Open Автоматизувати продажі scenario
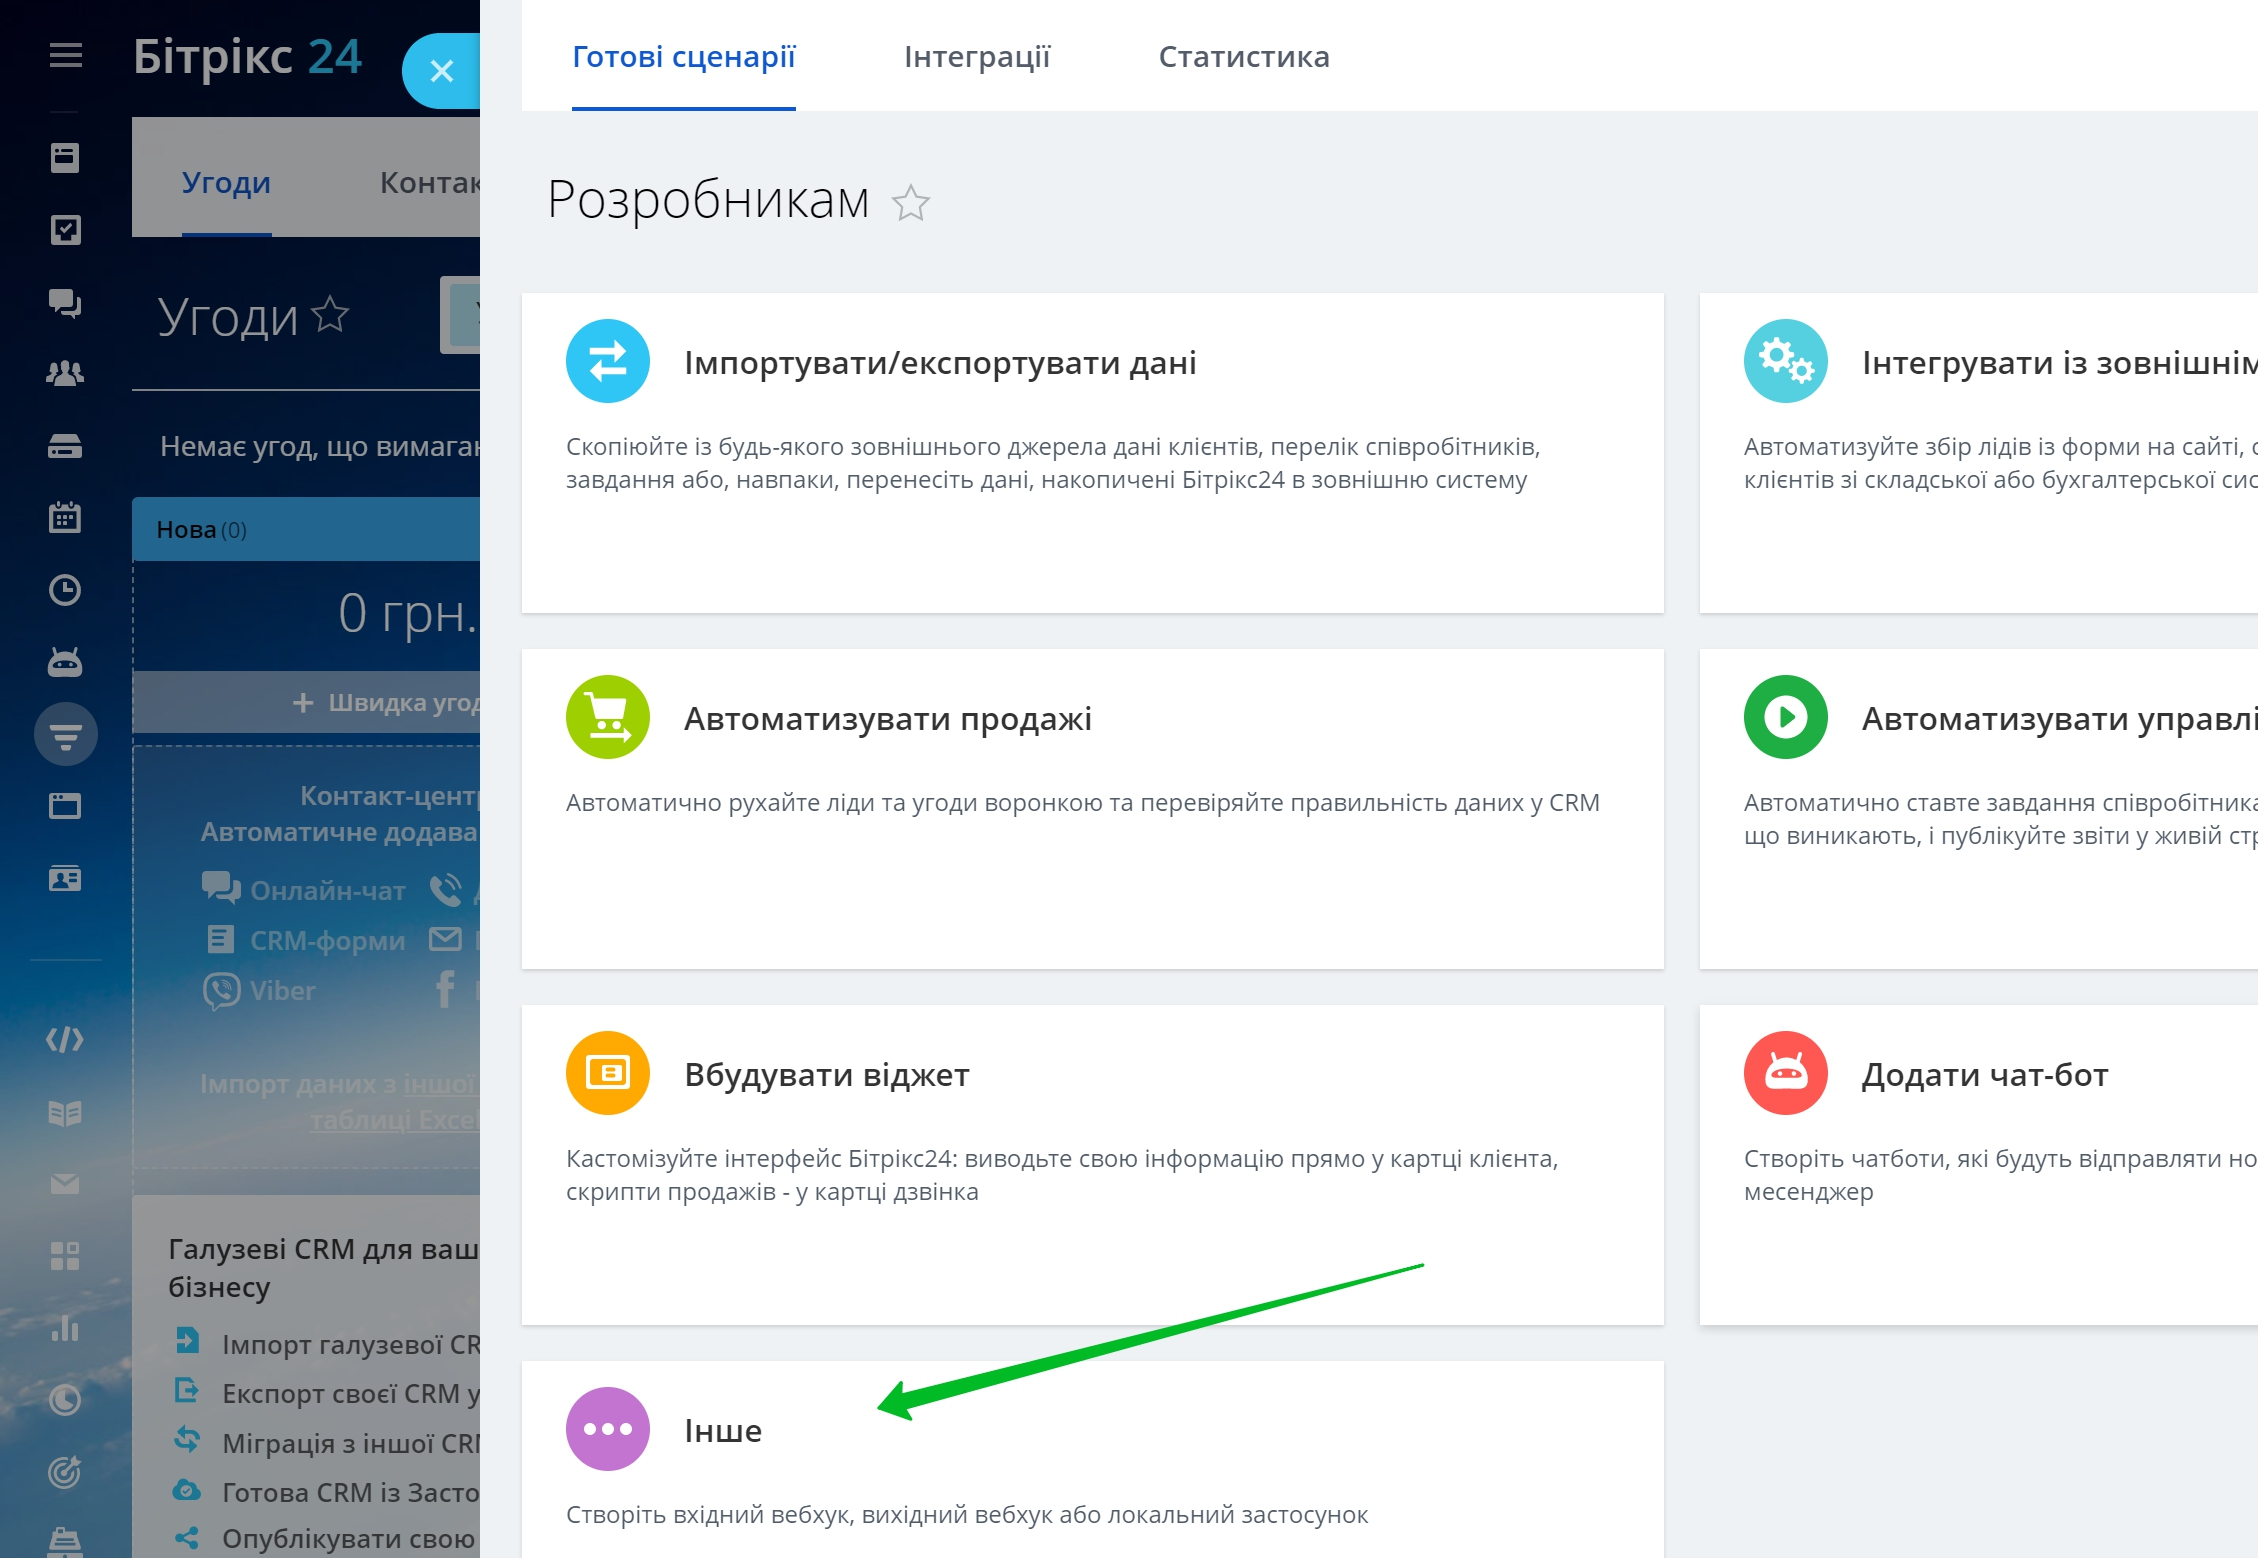Screen dimensions: 2258x1558 pyautogui.click(x=888, y=719)
